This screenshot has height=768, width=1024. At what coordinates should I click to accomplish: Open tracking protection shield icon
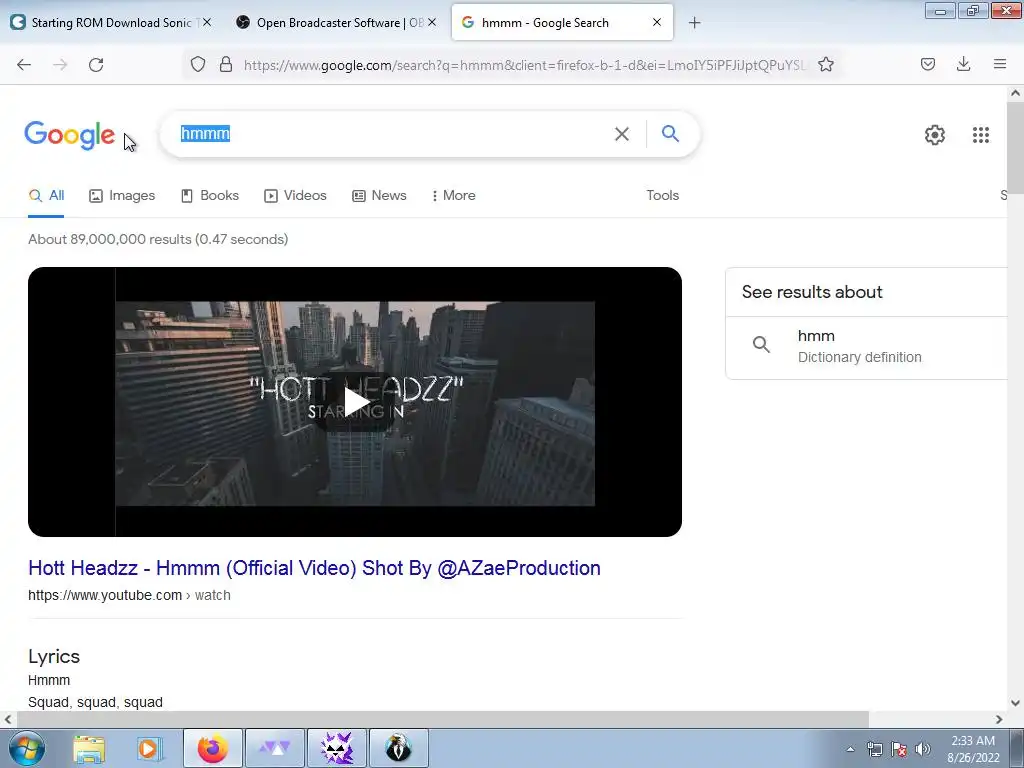tap(198, 64)
